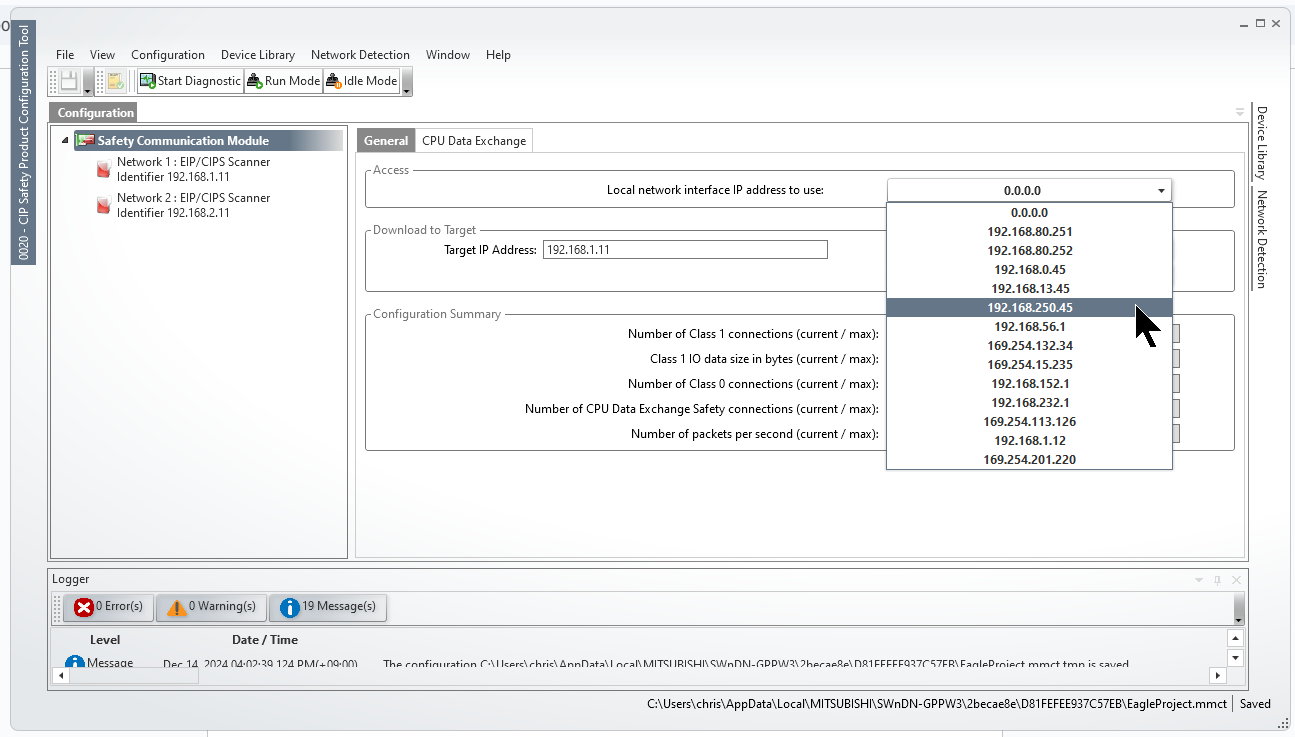Choose 169.254.201.220 from the IP list
This screenshot has height=737, width=1295.
click(1029, 460)
